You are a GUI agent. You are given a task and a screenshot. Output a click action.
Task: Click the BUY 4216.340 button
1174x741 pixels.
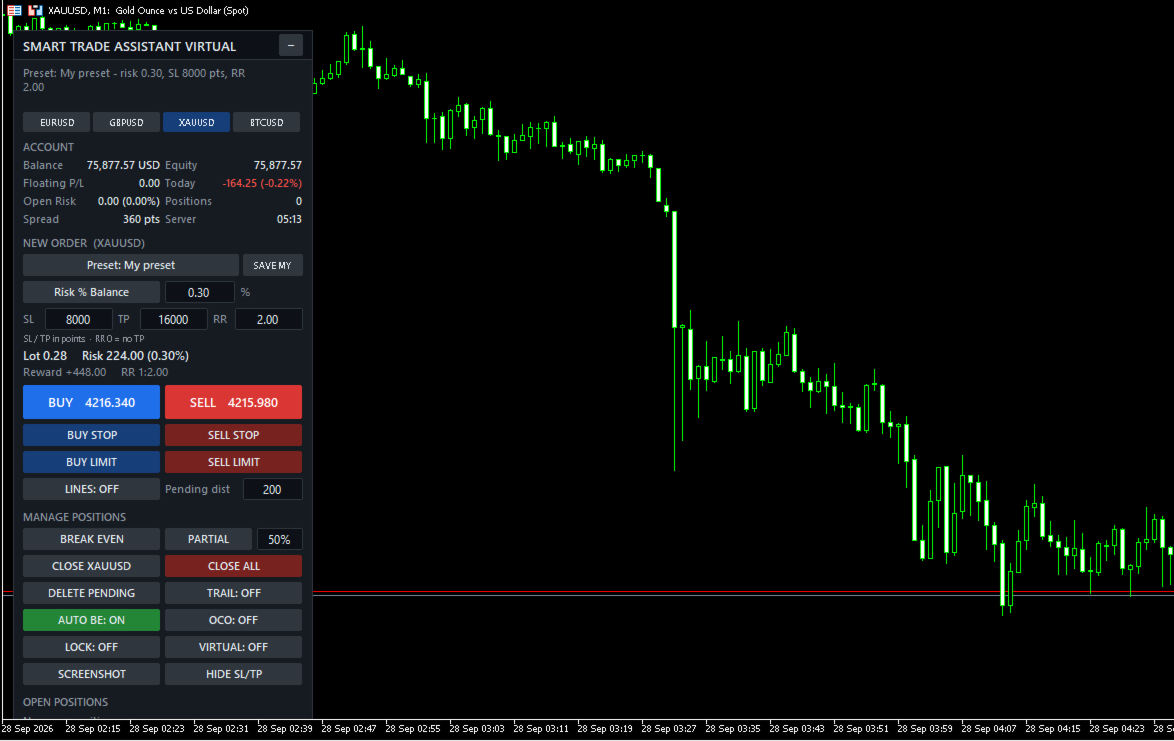point(91,402)
